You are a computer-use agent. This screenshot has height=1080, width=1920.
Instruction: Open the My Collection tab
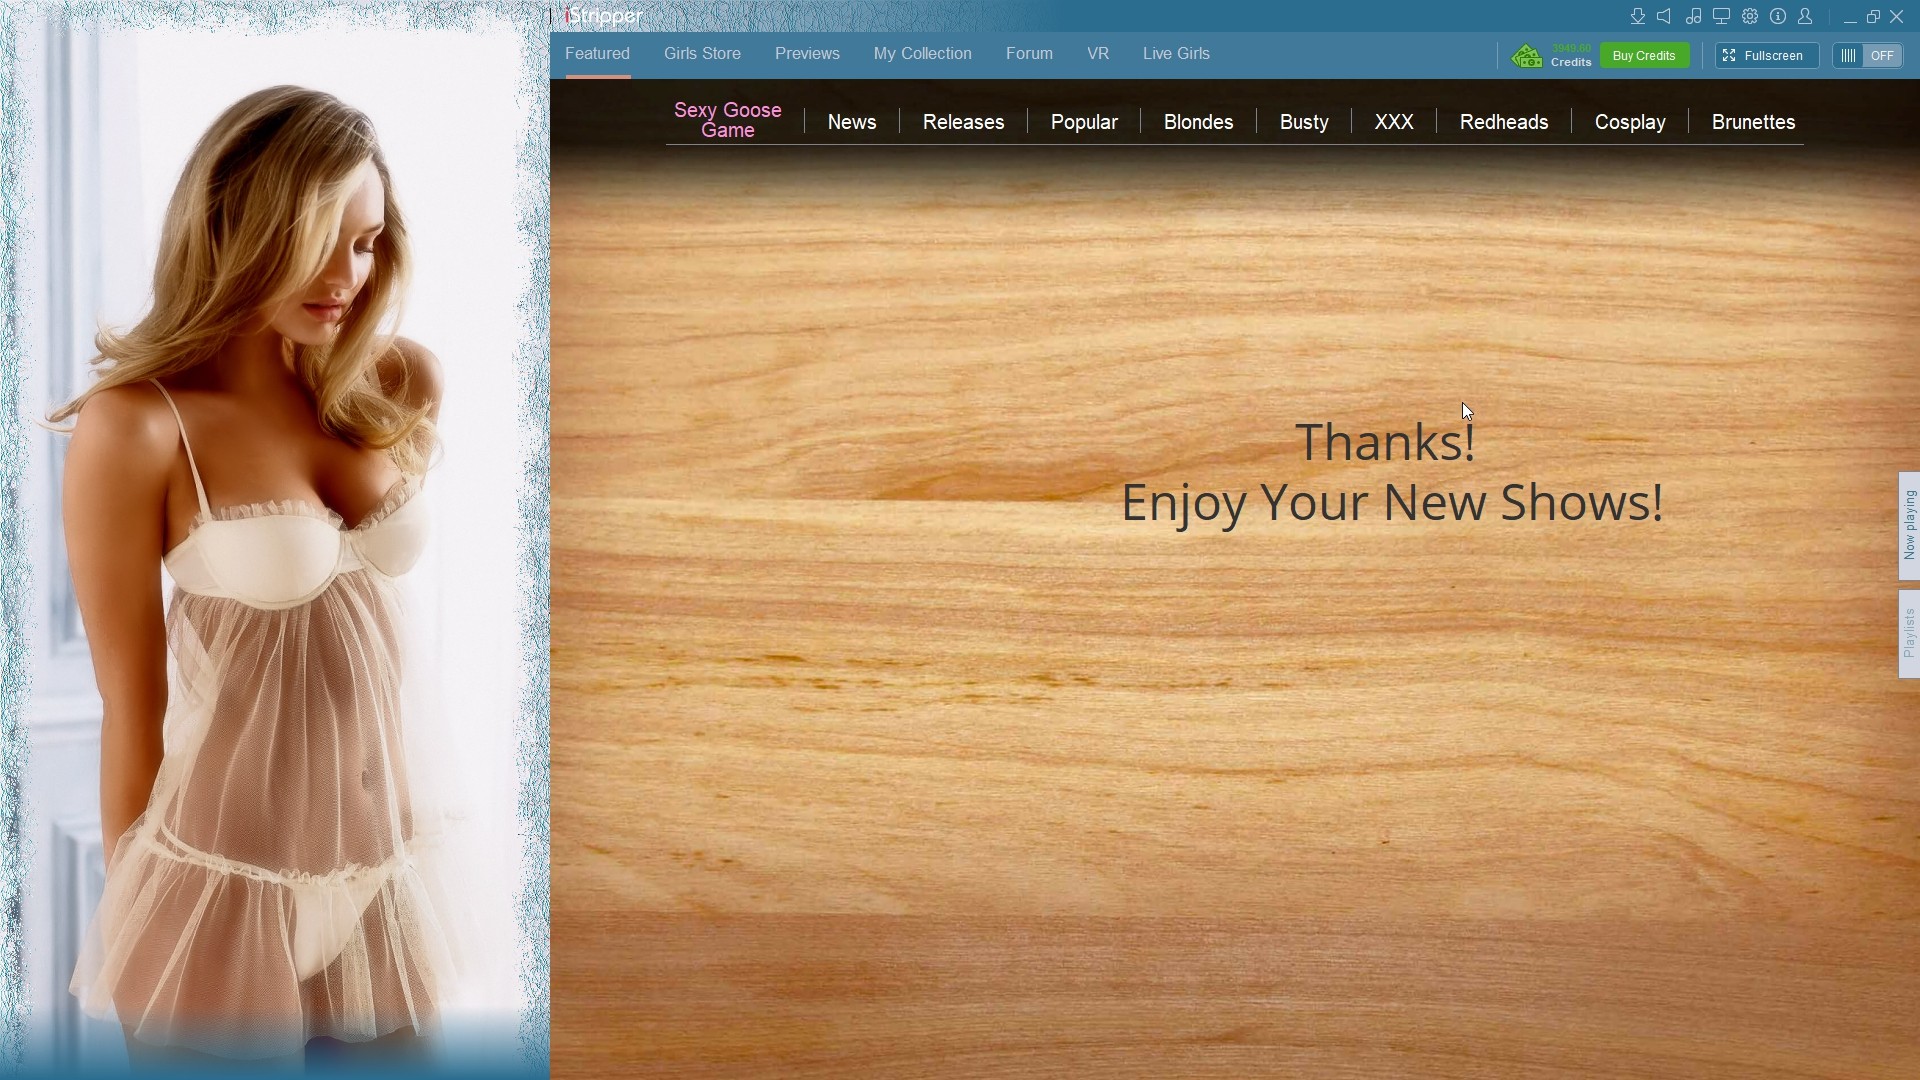[922, 54]
